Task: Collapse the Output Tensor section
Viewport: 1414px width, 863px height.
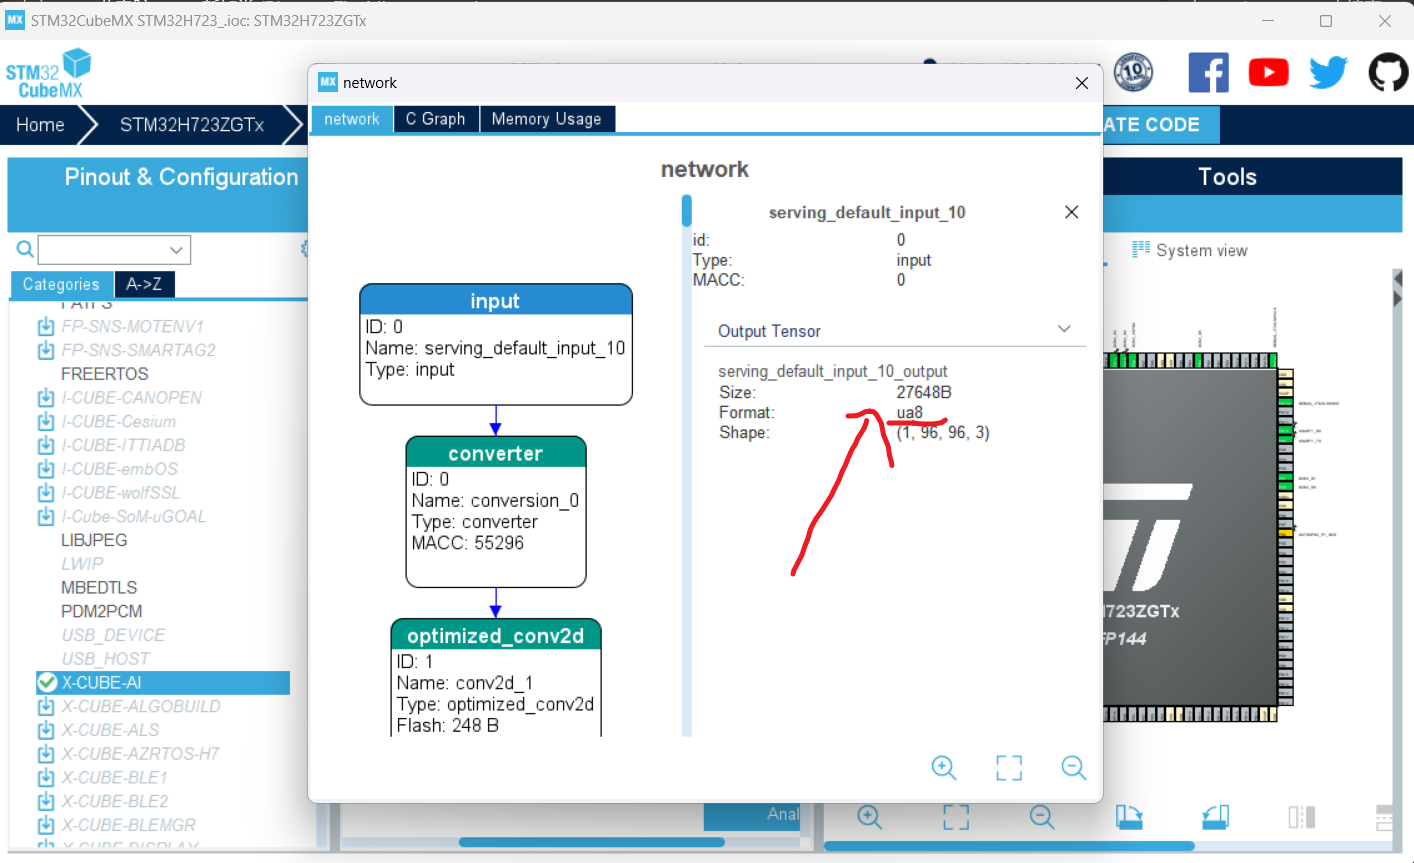Action: coord(1064,330)
